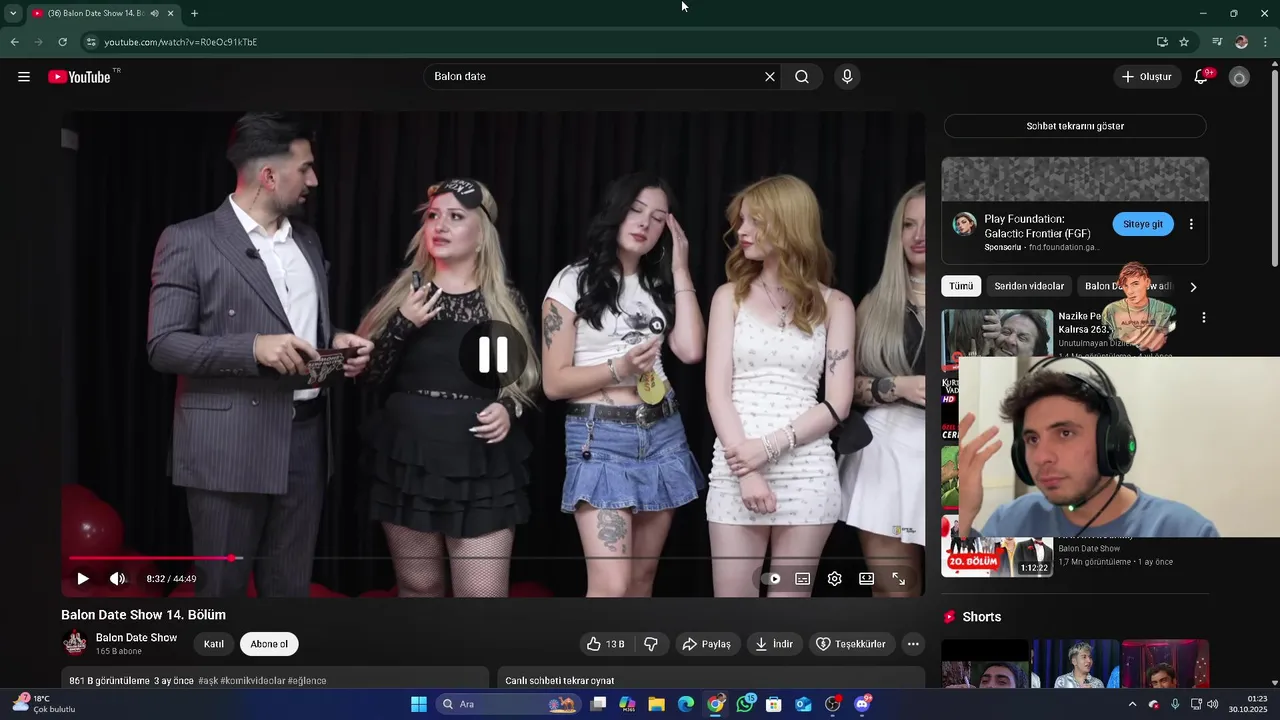Open the first Shorts thumbnail
Viewport: 1280px width, 720px height.
point(985,664)
